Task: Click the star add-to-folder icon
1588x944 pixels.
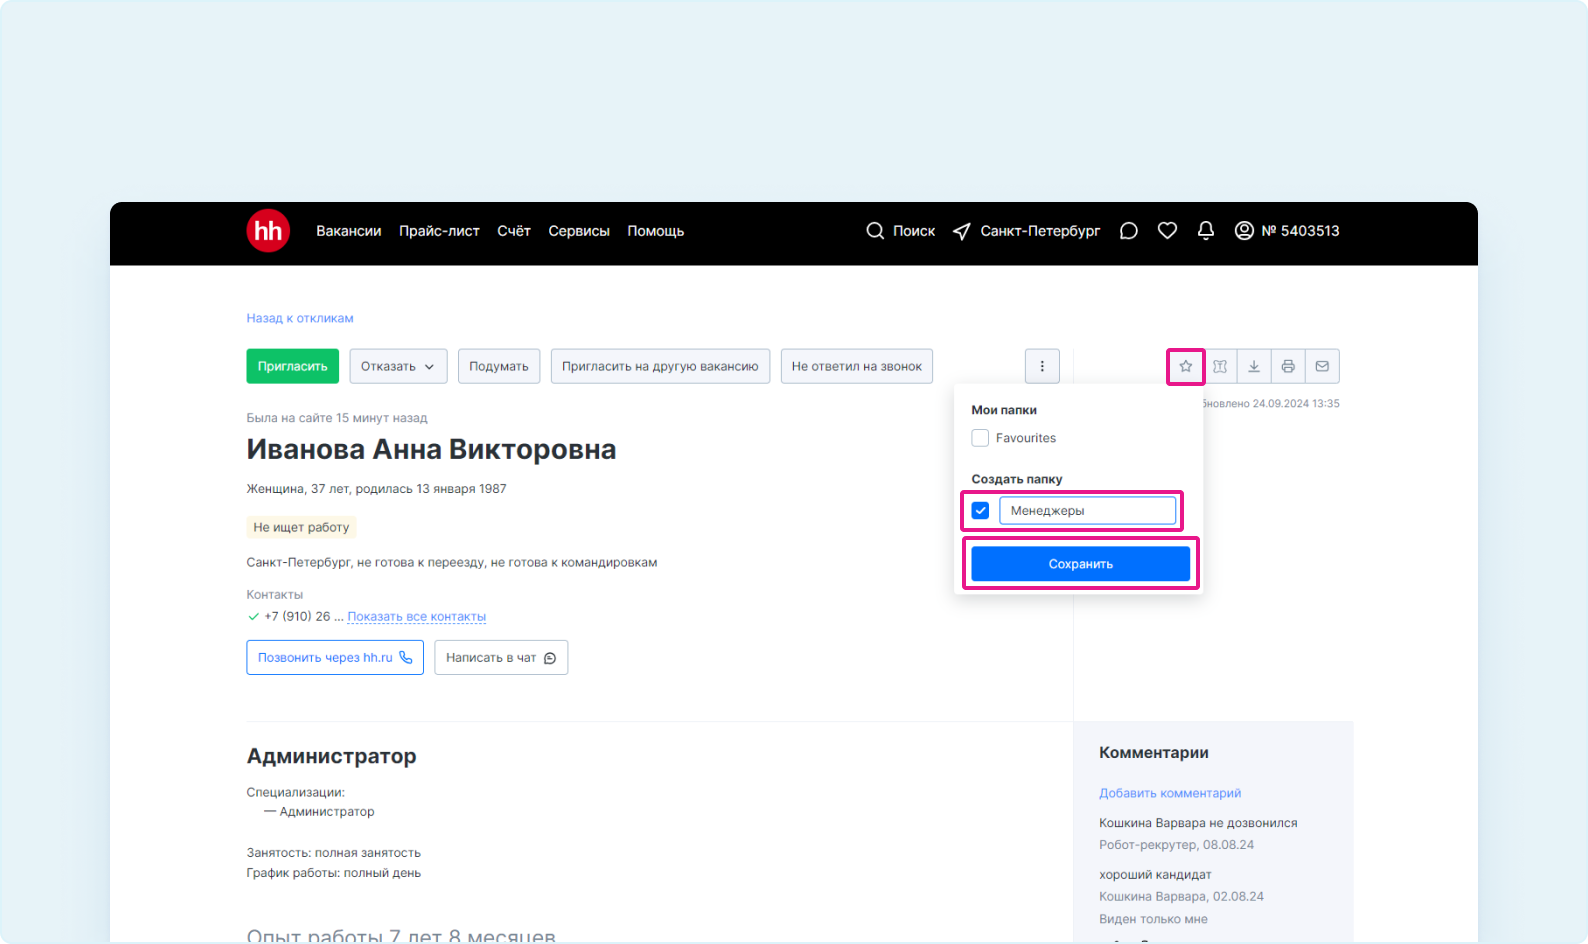Action: coord(1186,366)
